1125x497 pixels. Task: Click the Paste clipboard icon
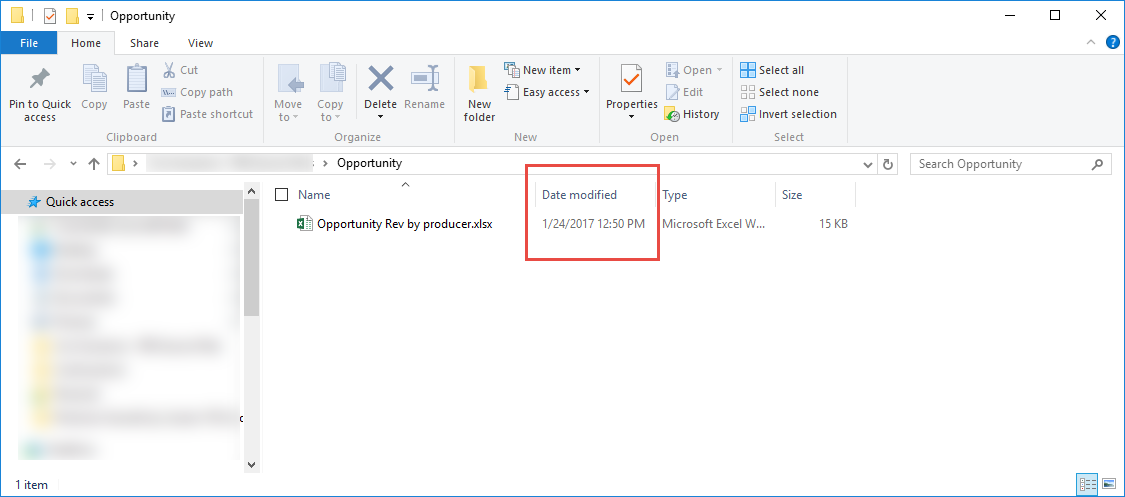[136, 79]
